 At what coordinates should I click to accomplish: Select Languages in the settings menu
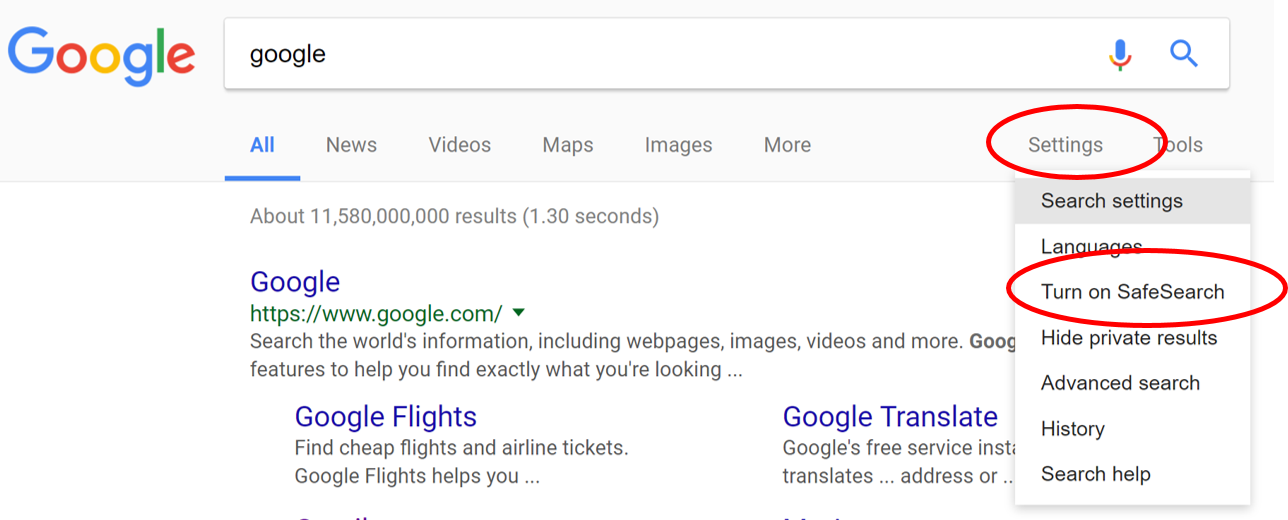pos(1091,246)
